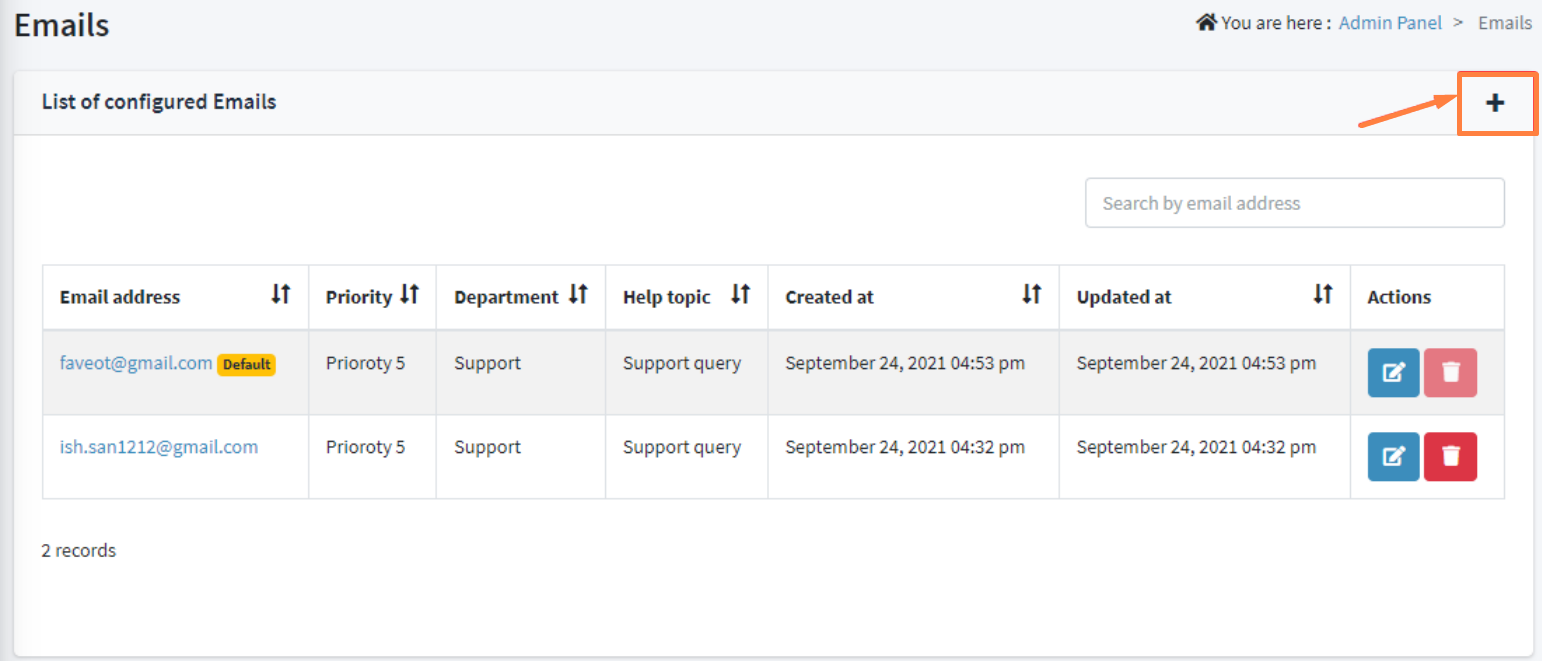The width and height of the screenshot is (1542, 661).
Task: Click the + icon to add a new email
Action: 1495,102
